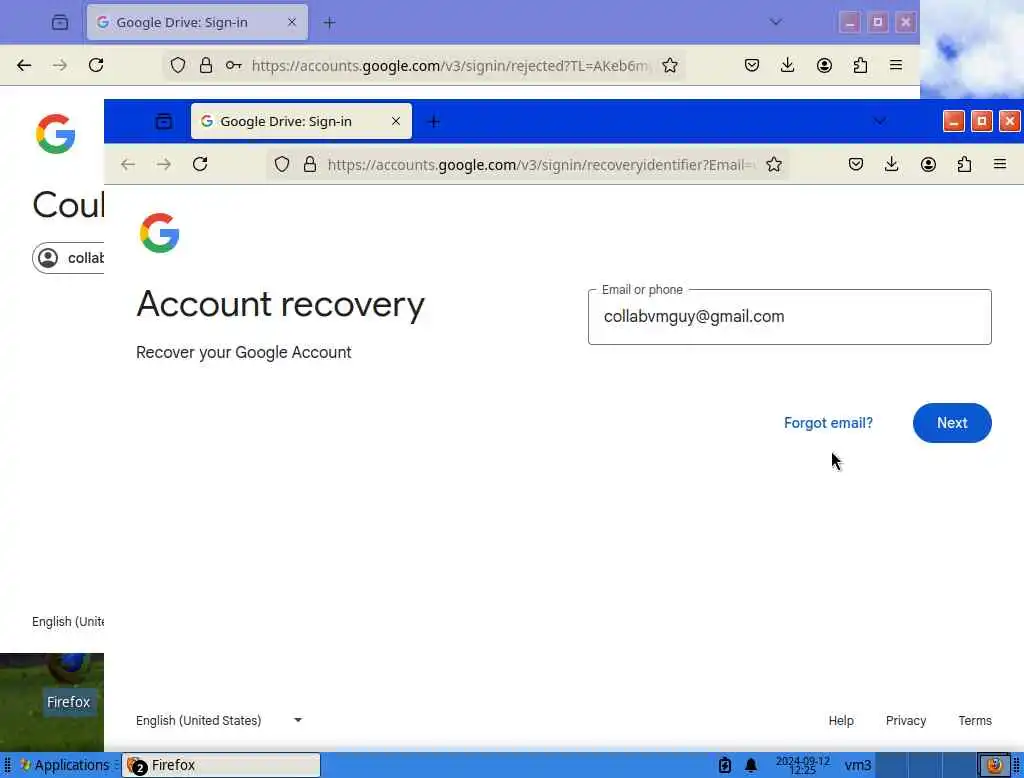Open Extensions puzzle icon in front window
1024x778 pixels.
pyautogui.click(x=964, y=164)
